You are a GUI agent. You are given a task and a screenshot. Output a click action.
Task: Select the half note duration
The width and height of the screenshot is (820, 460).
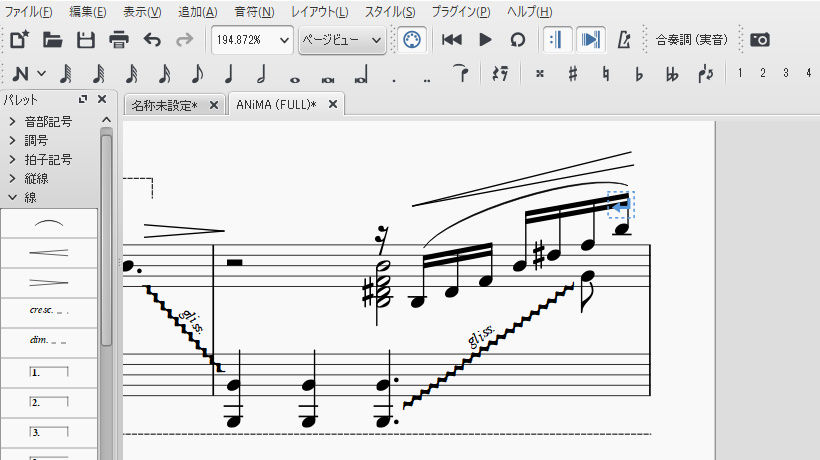click(261, 74)
